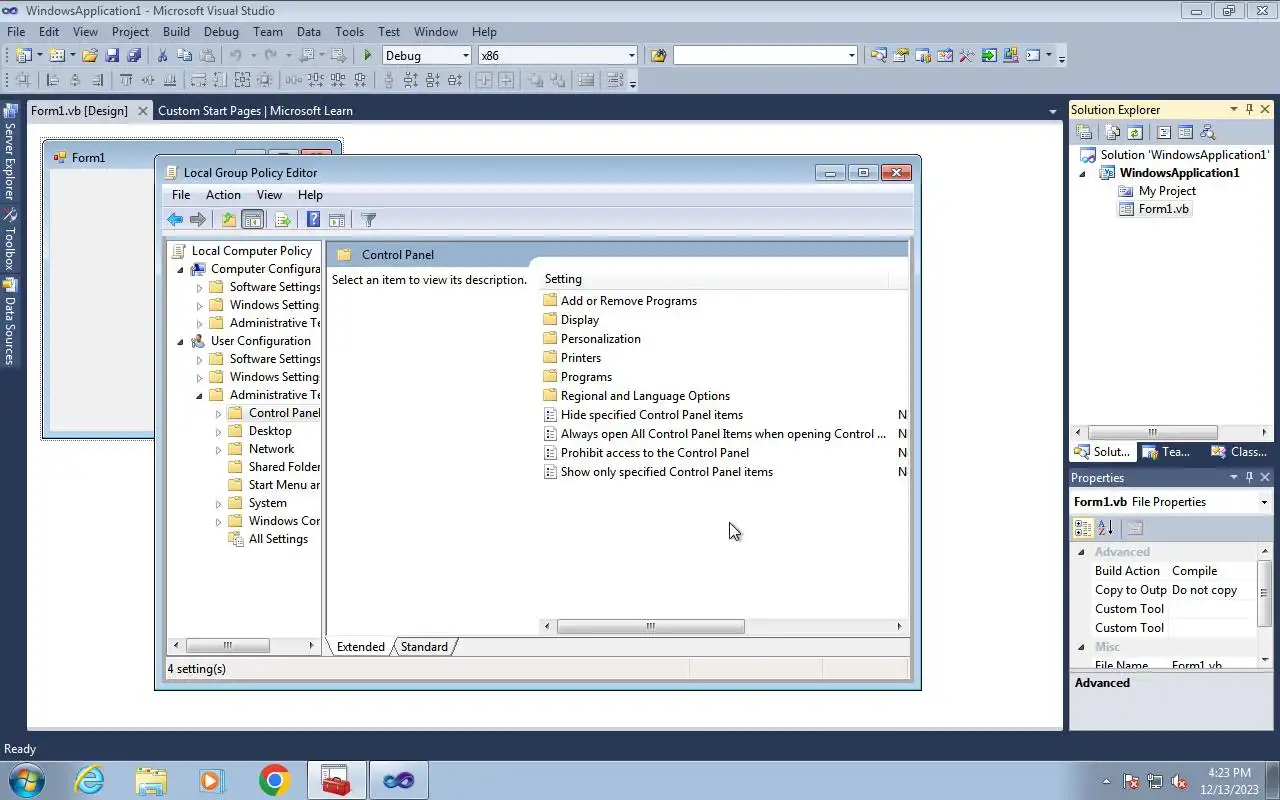Expand the Network tree node

pyautogui.click(x=219, y=449)
